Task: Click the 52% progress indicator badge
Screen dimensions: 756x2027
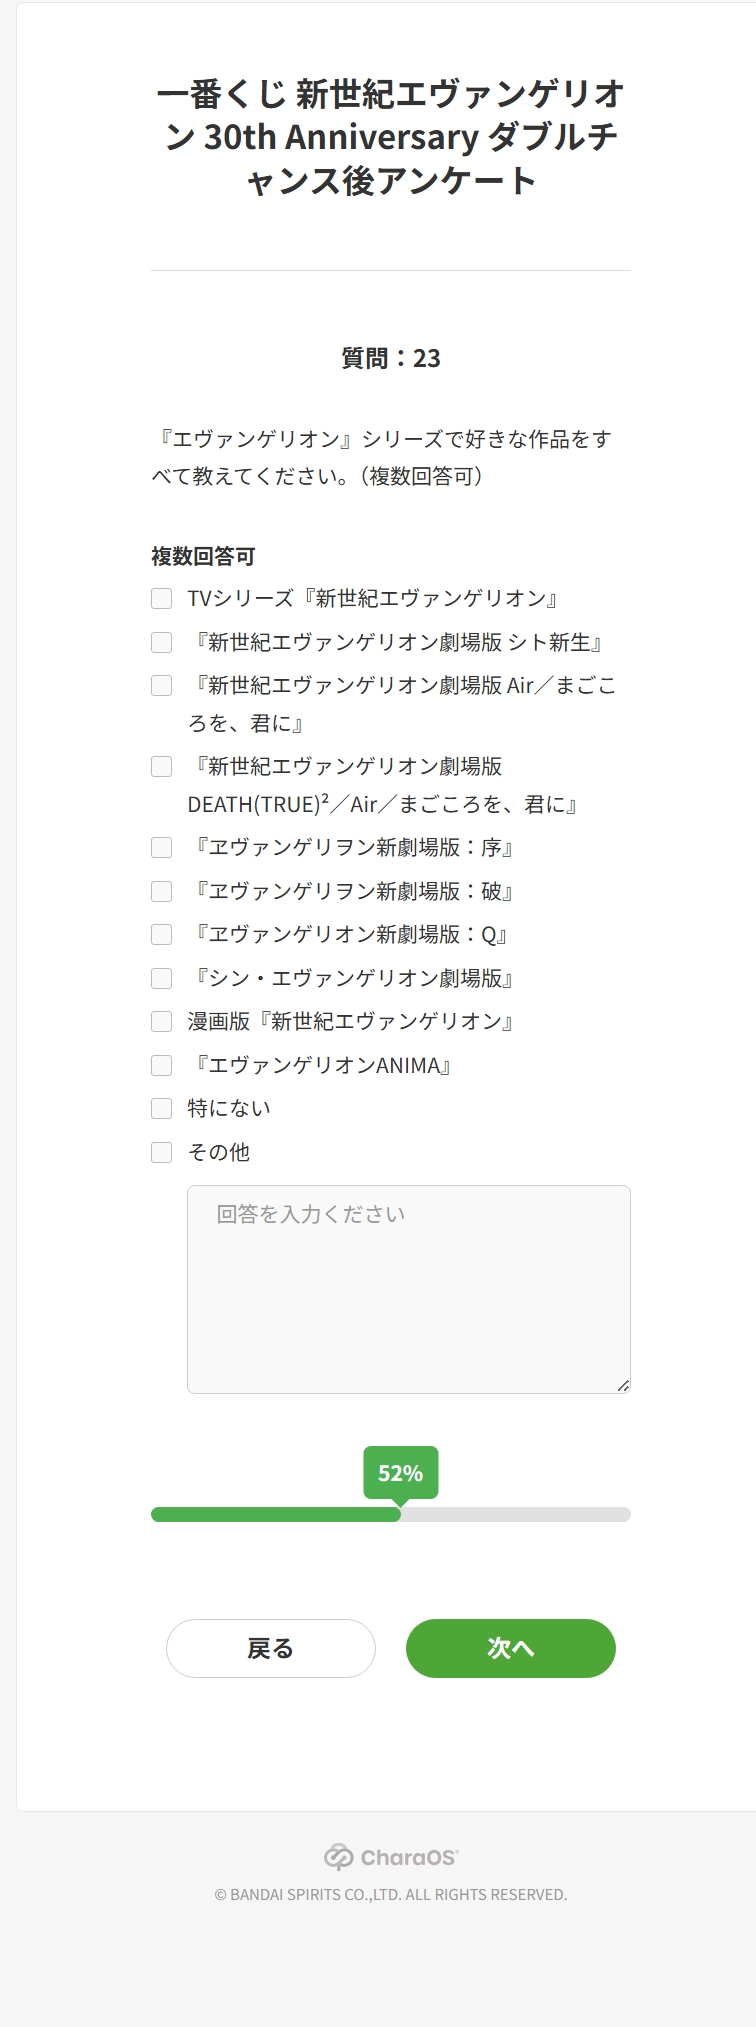Action: click(x=400, y=1472)
